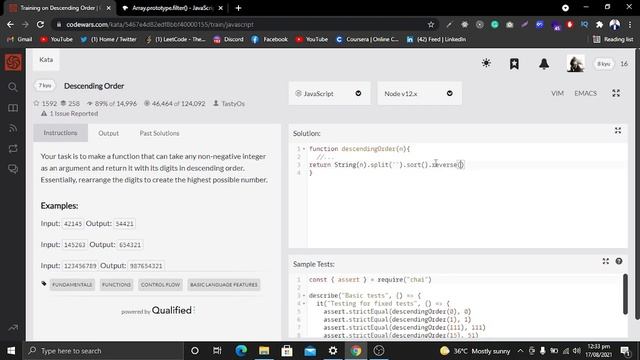Click the taskbar search box
Screen dimensions: 640x360
coord(103,351)
